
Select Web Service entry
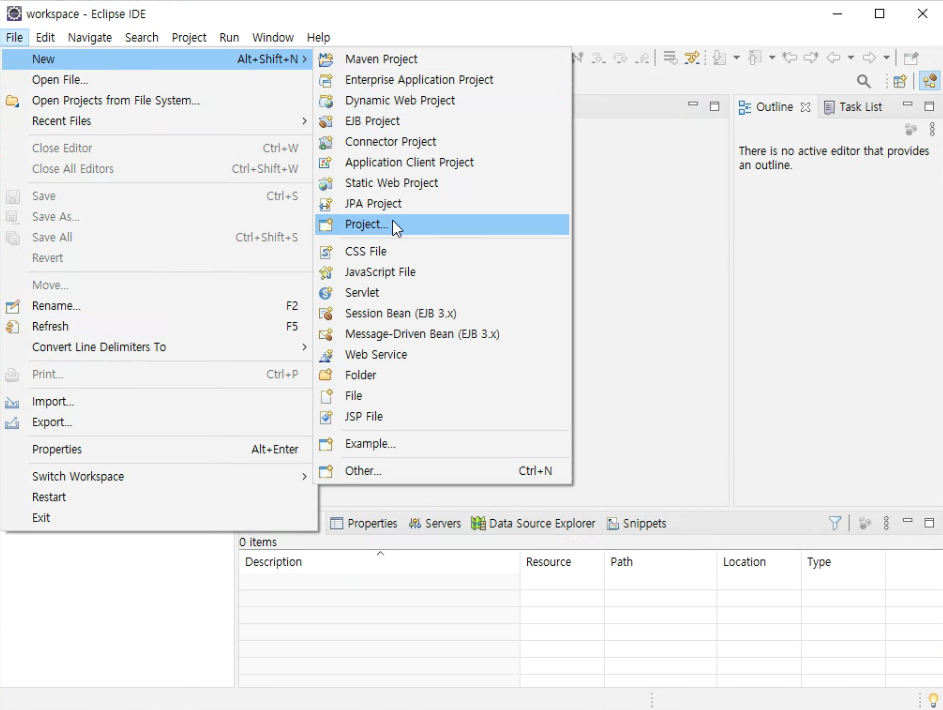pos(442,354)
